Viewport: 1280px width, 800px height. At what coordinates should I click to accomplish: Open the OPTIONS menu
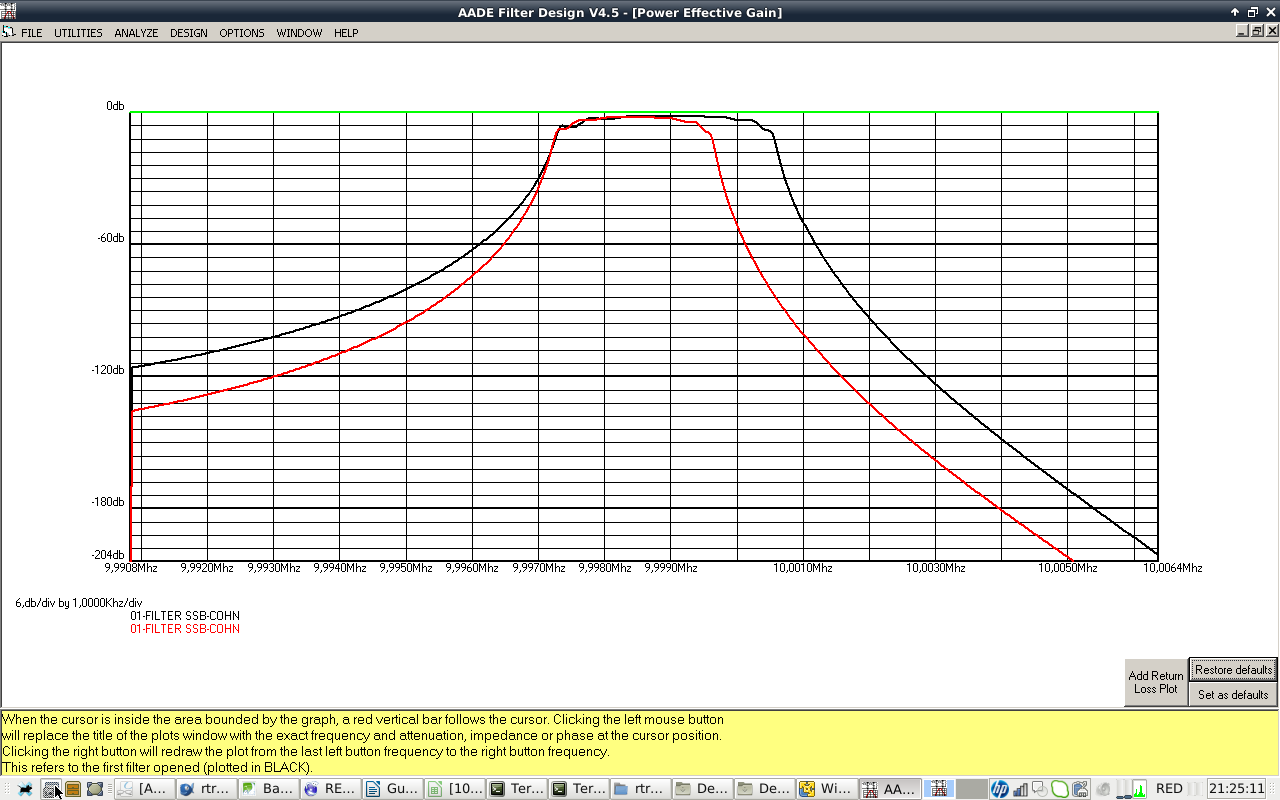coord(242,33)
